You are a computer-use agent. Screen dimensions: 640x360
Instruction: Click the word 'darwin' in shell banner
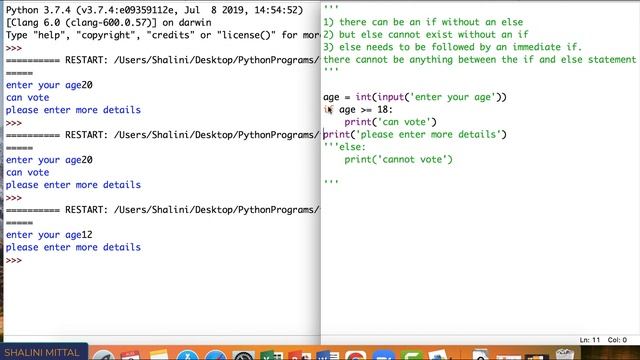(195, 22)
